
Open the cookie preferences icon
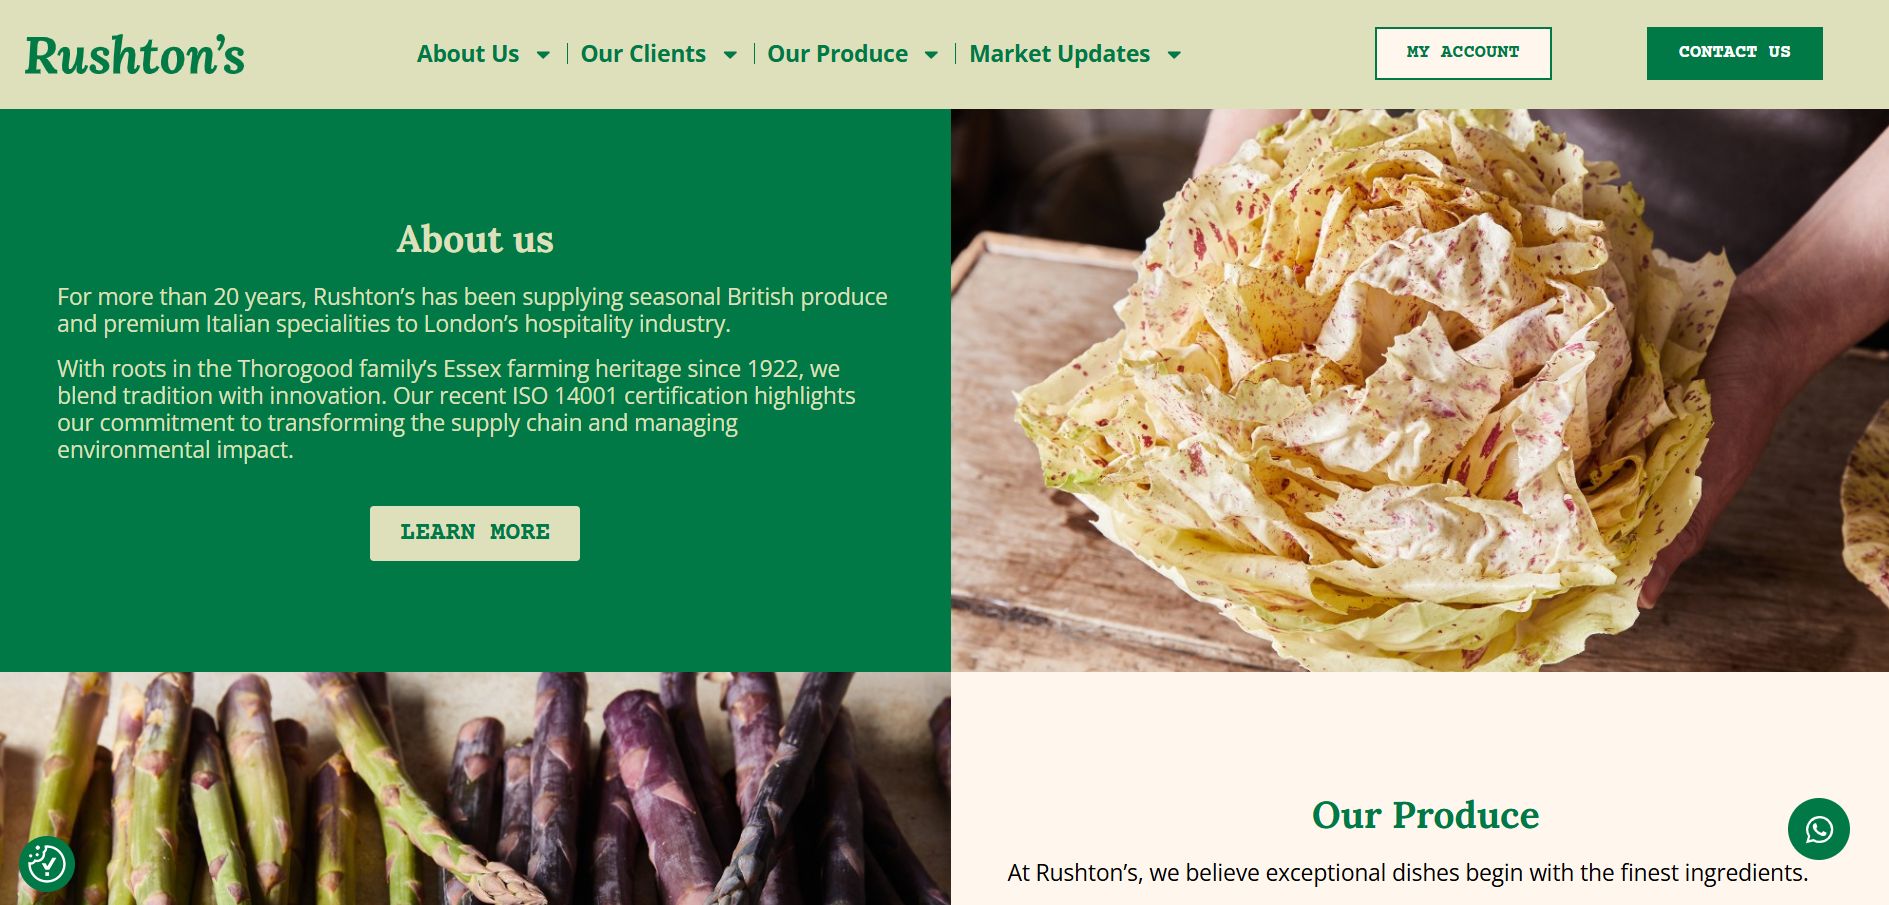coord(47,864)
